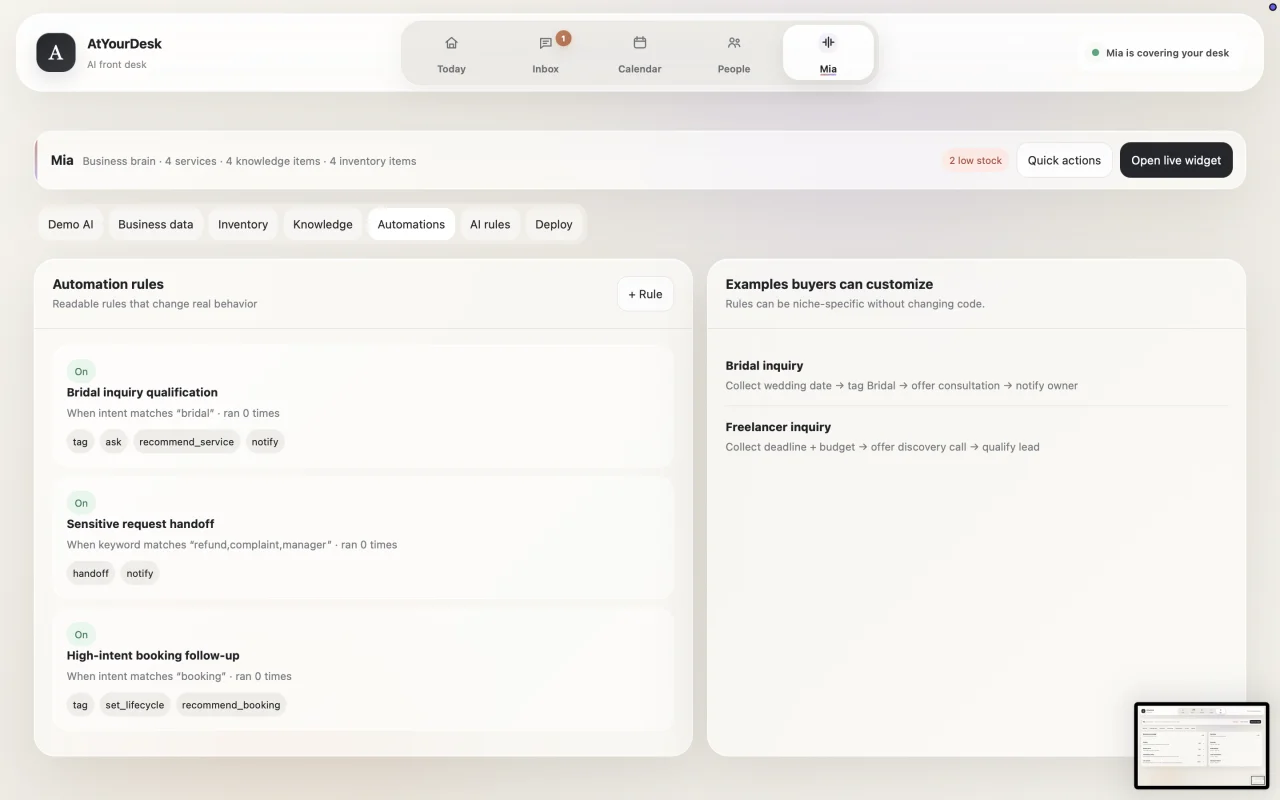Click the ask action chip
This screenshot has width=1280, height=800.
(114, 442)
